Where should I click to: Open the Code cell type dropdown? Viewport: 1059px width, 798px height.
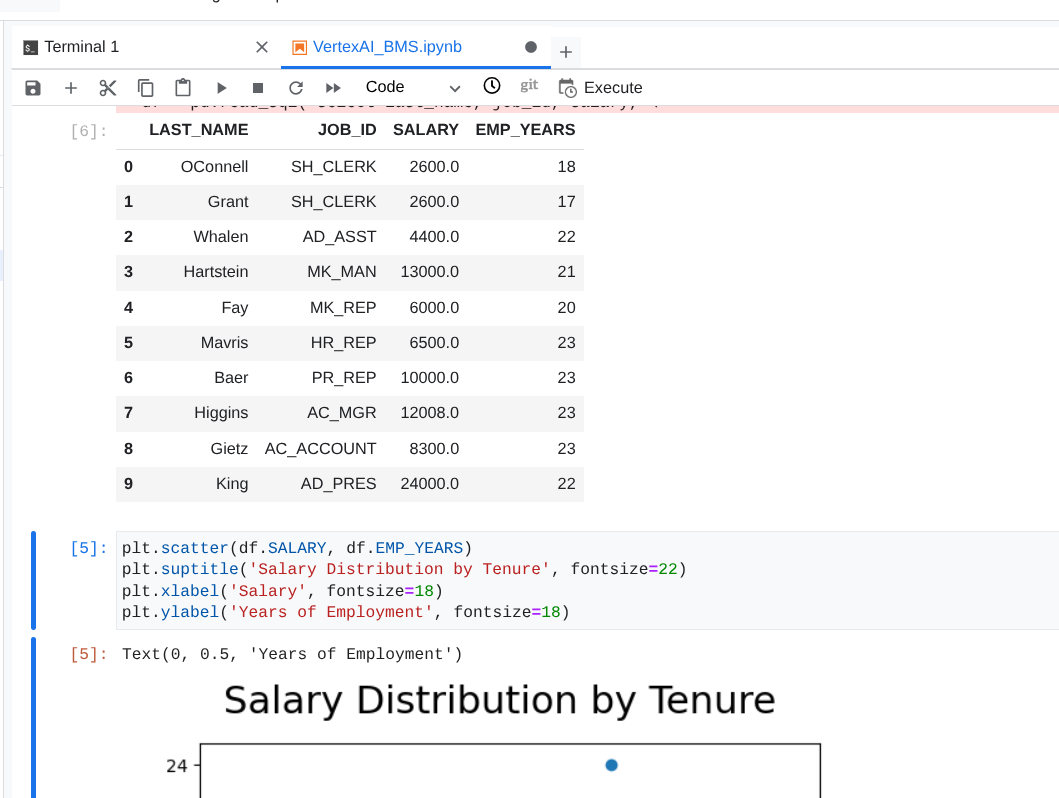pyautogui.click(x=413, y=87)
